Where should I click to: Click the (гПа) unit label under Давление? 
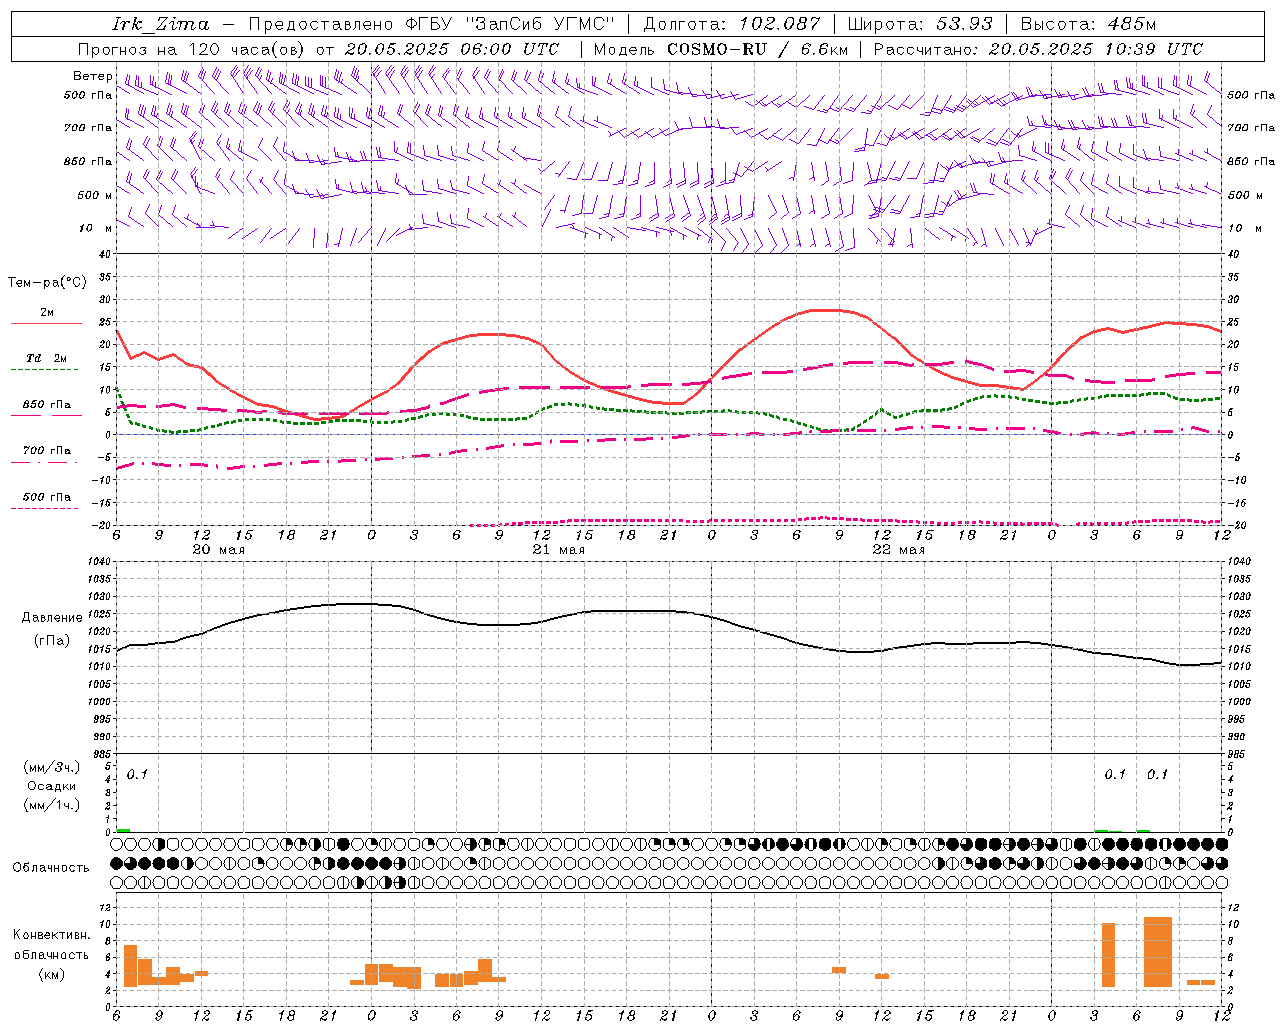click(x=52, y=641)
